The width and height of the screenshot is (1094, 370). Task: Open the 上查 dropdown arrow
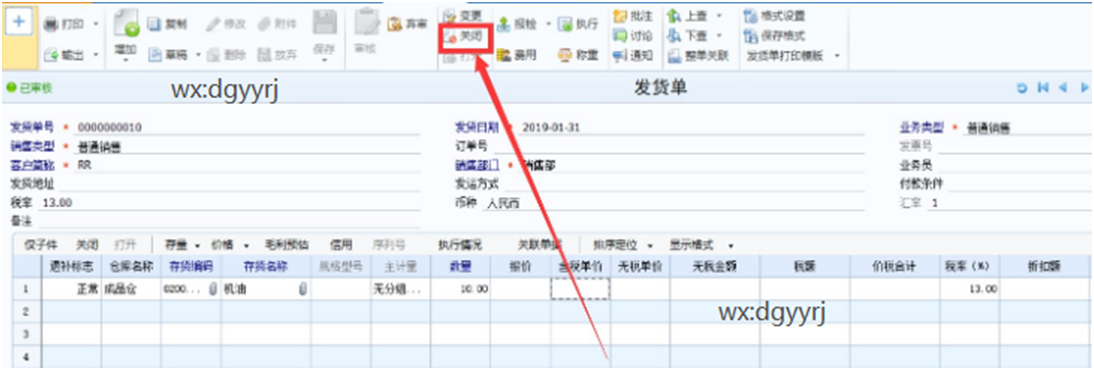pos(719,15)
